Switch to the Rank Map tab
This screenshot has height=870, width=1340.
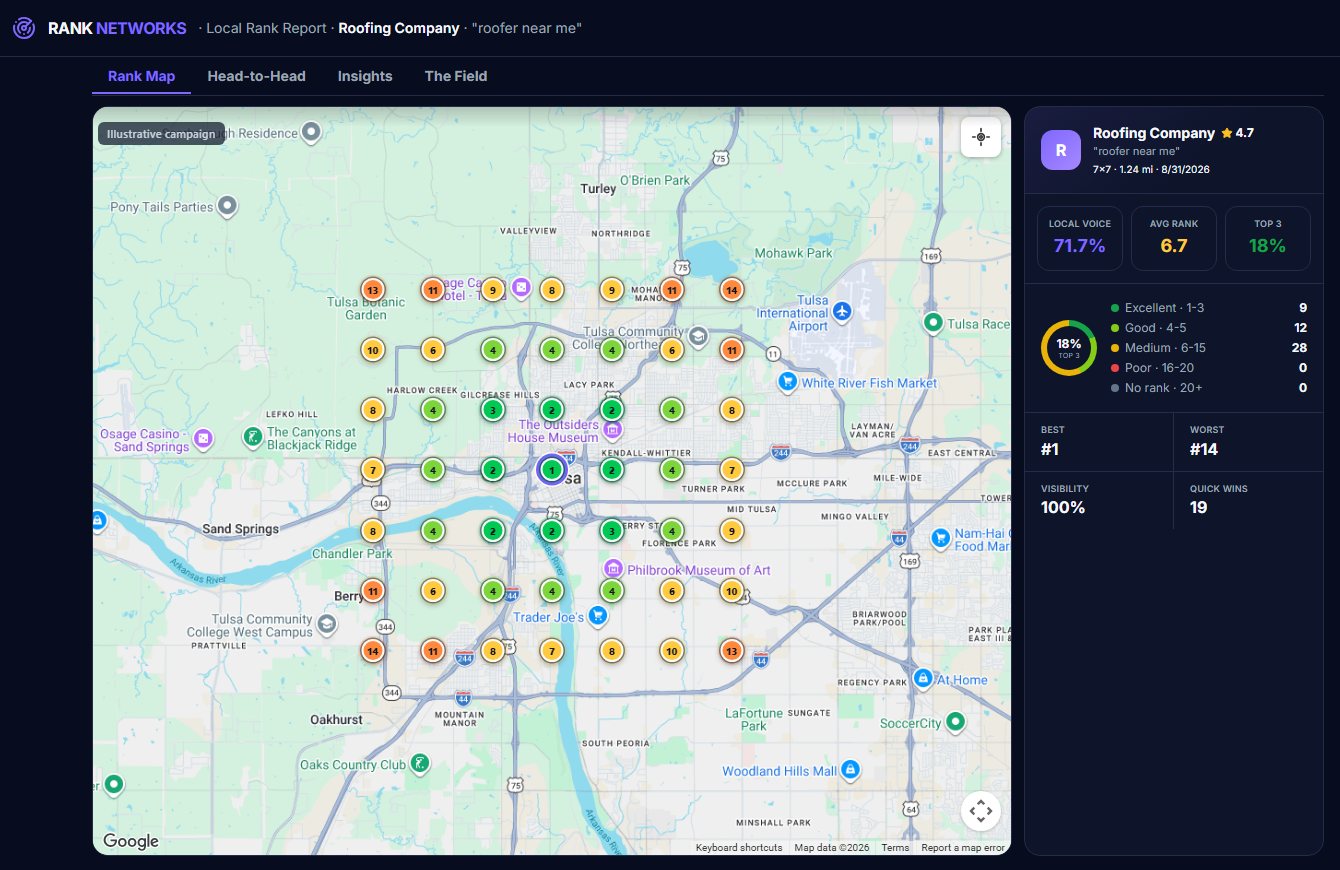141,76
